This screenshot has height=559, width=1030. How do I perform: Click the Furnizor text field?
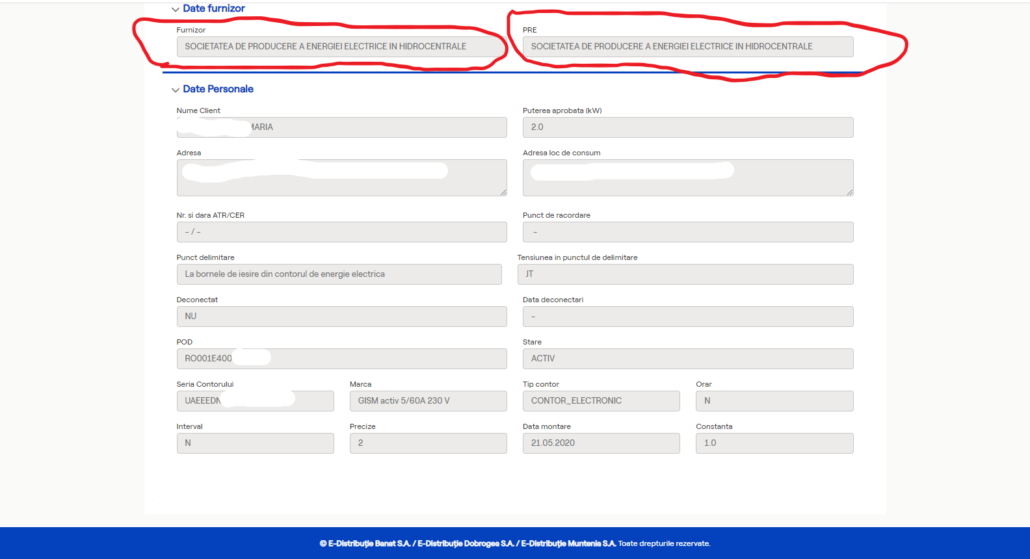click(340, 46)
